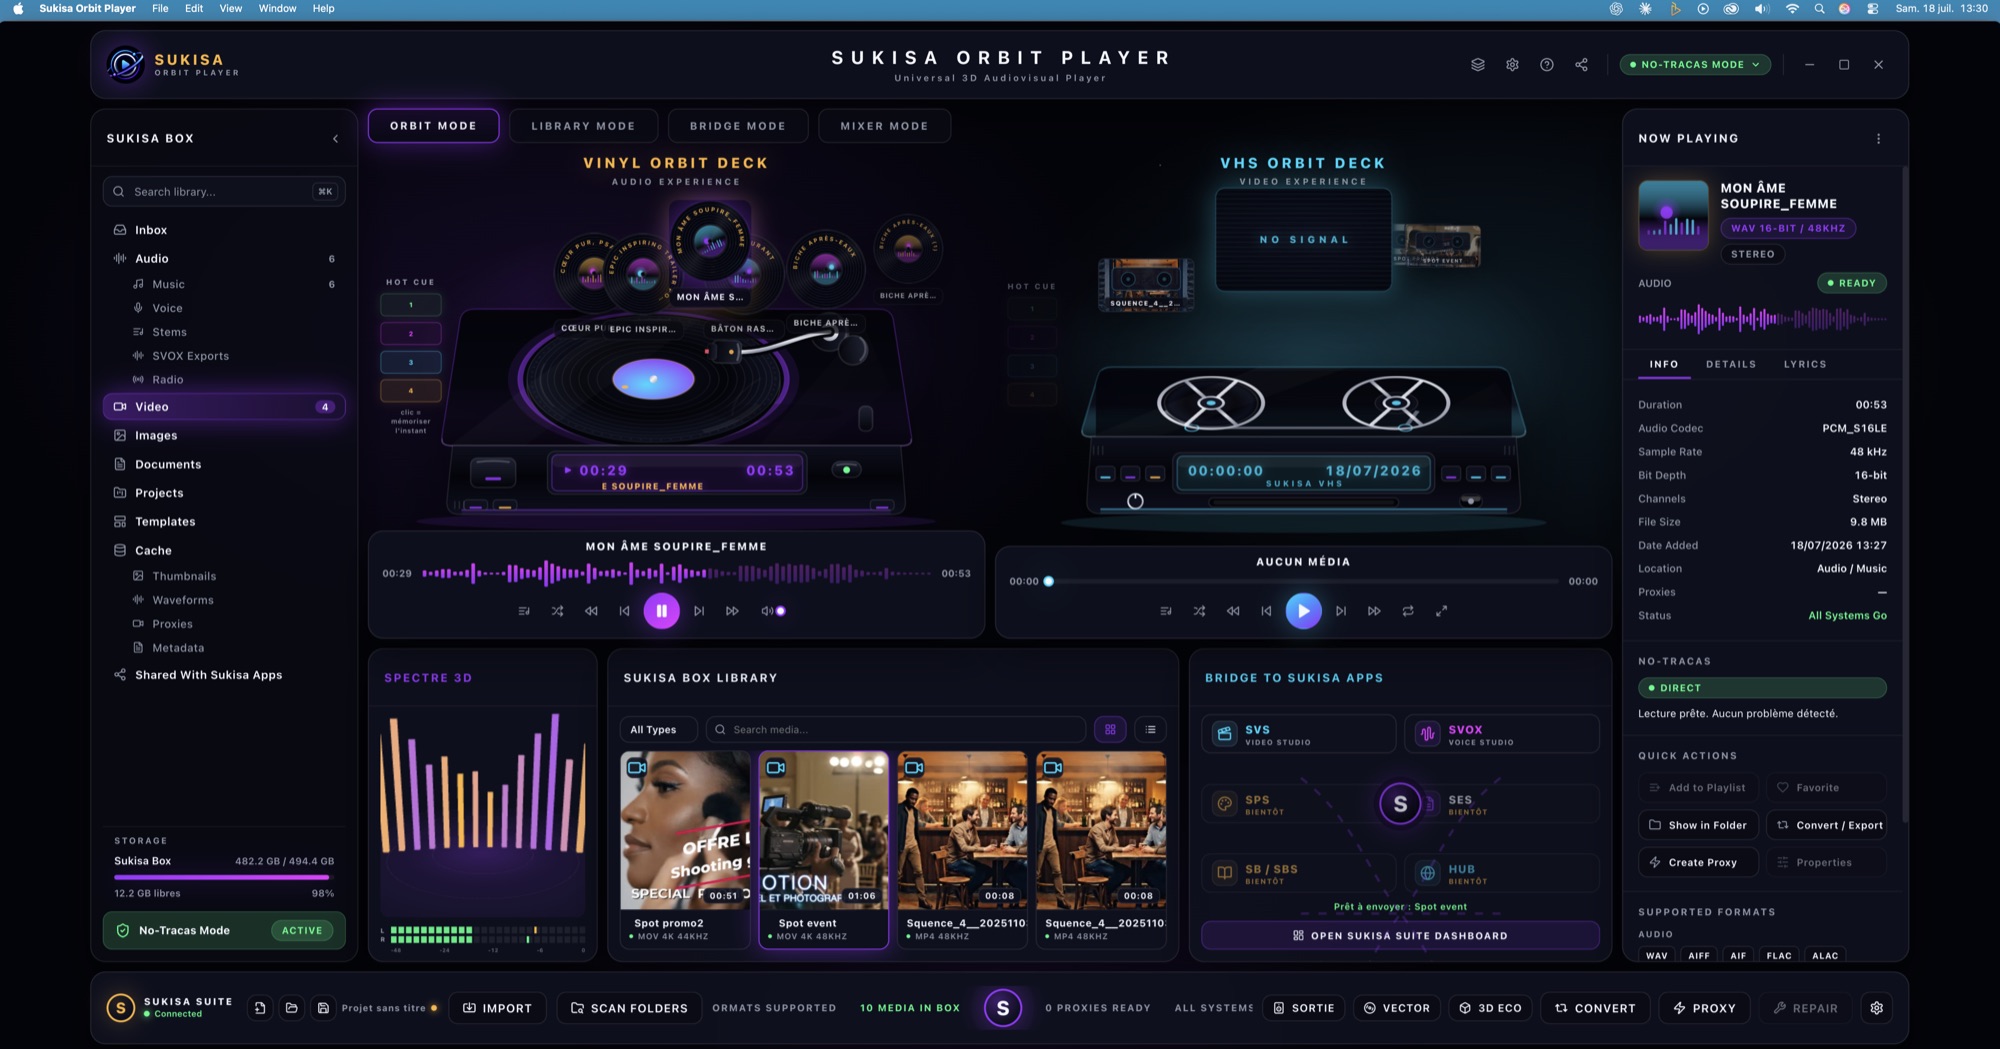Switch to Bridge Mode tab
This screenshot has height=1049, width=2000.
(x=738, y=126)
